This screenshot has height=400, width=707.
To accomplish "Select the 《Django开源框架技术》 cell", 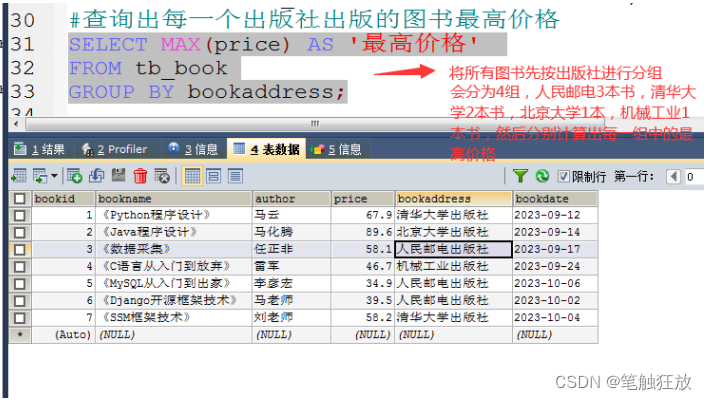I will 174,301.
